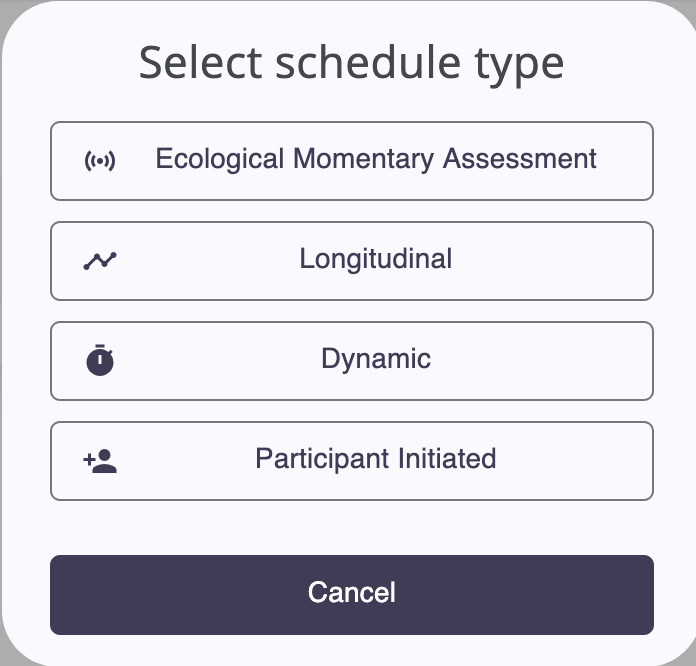This screenshot has height=666, width=696.
Task: Click the "Participant Initiated" label text
Action: pos(376,459)
